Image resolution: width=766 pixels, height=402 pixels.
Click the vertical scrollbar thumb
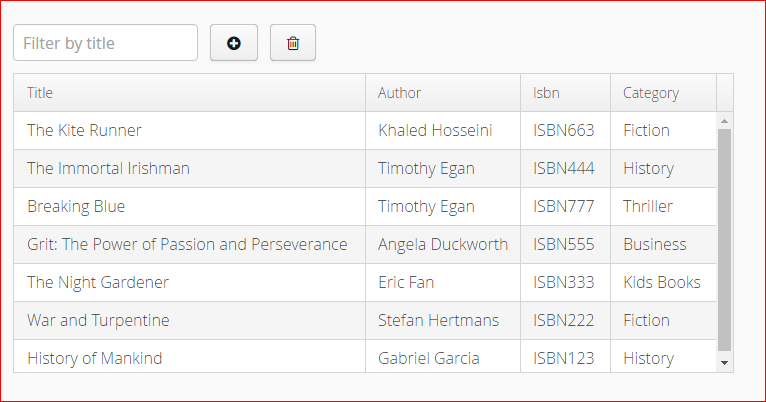click(724, 240)
